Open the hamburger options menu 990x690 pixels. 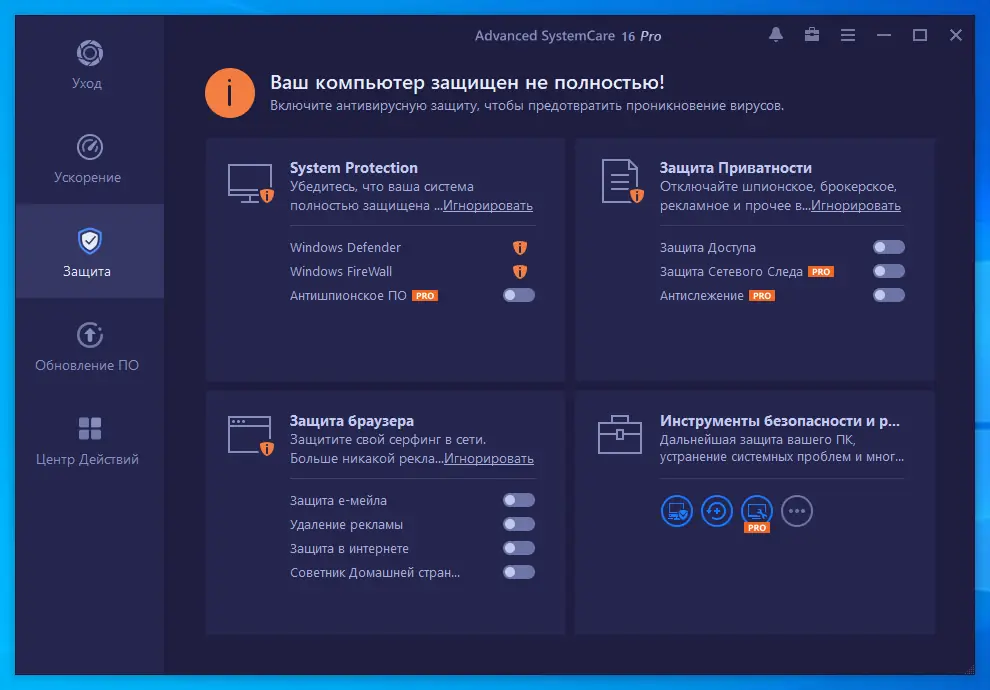(x=848, y=35)
